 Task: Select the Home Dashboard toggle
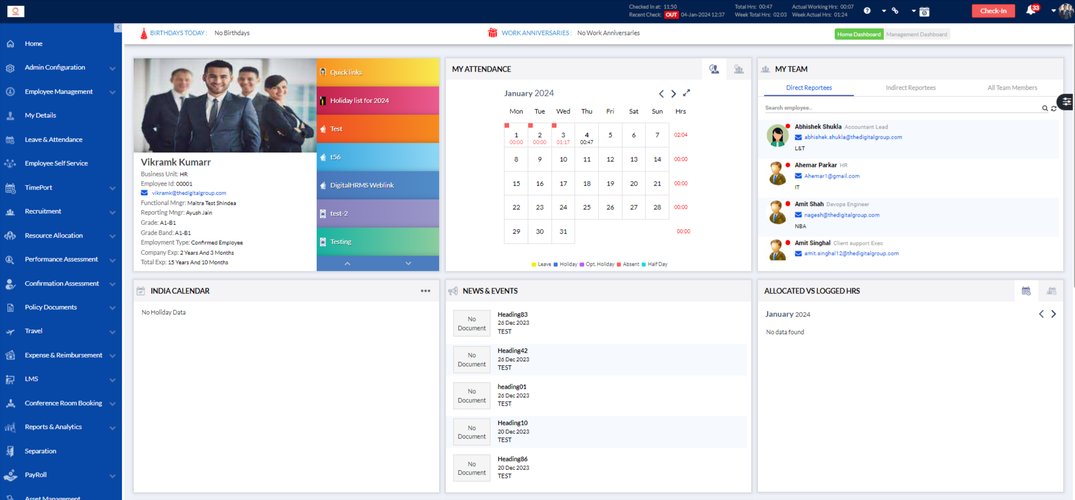click(x=859, y=34)
